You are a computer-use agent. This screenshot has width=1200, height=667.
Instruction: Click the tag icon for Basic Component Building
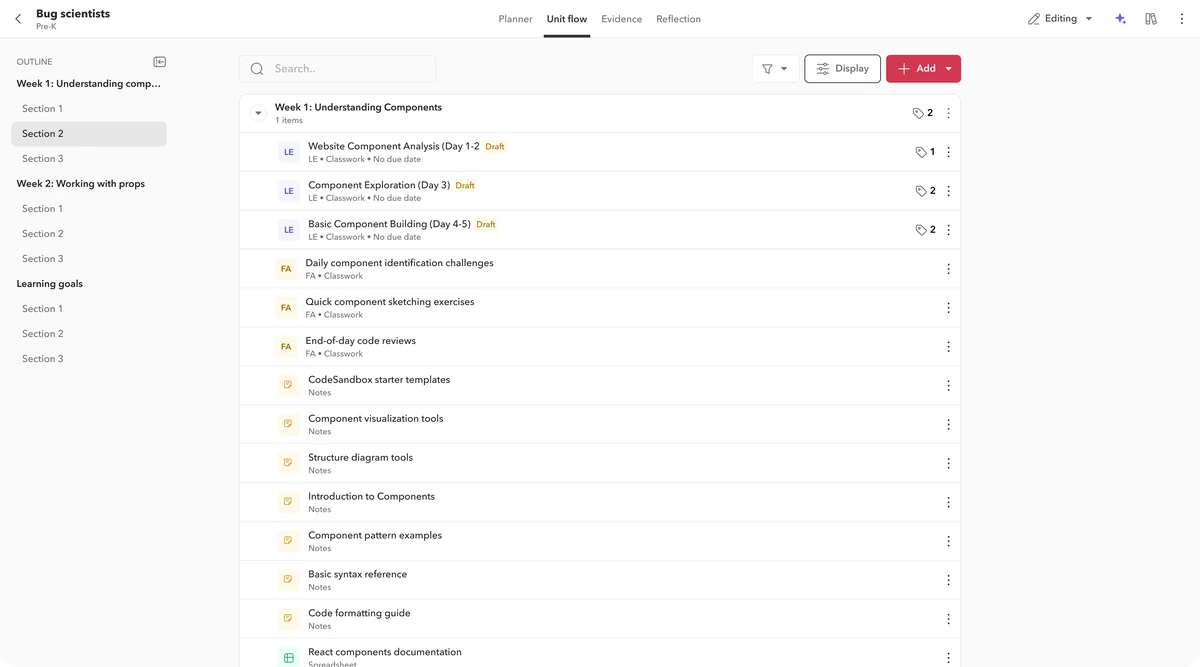pos(921,230)
